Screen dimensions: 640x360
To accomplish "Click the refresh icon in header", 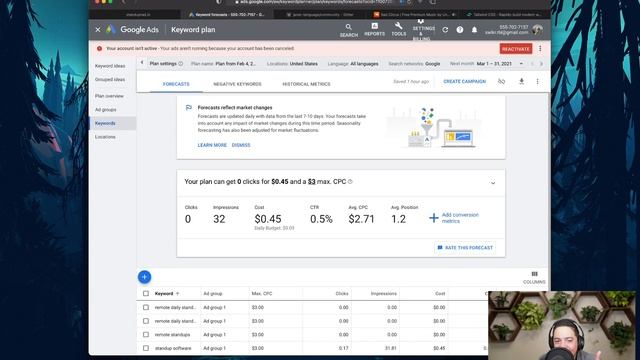I will [445, 30].
